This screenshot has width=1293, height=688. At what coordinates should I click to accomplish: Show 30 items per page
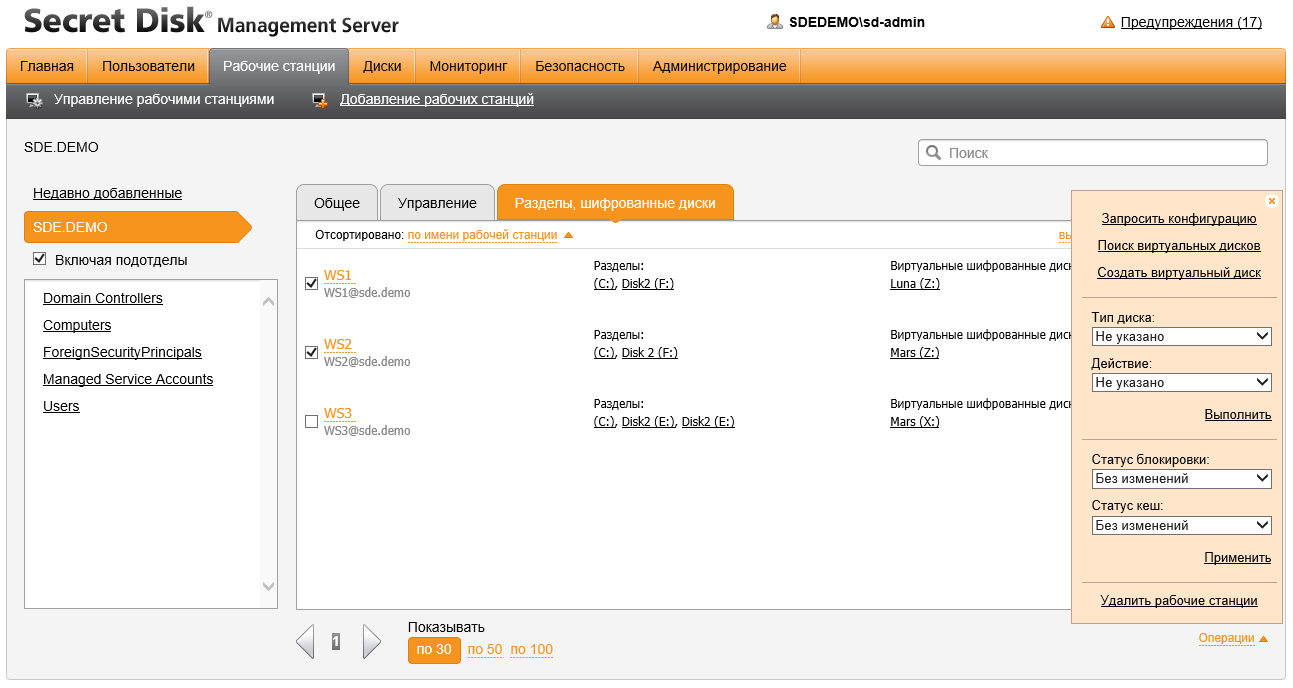pos(434,650)
